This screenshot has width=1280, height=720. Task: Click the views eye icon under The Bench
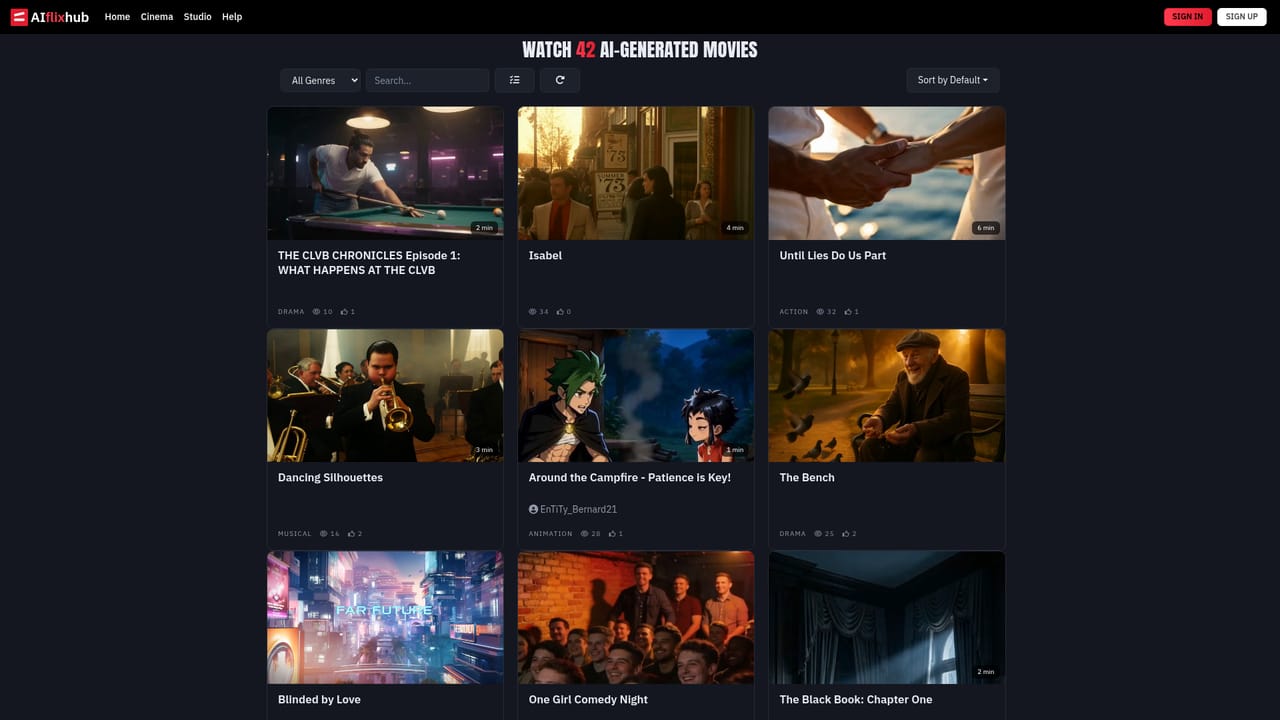click(x=818, y=534)
